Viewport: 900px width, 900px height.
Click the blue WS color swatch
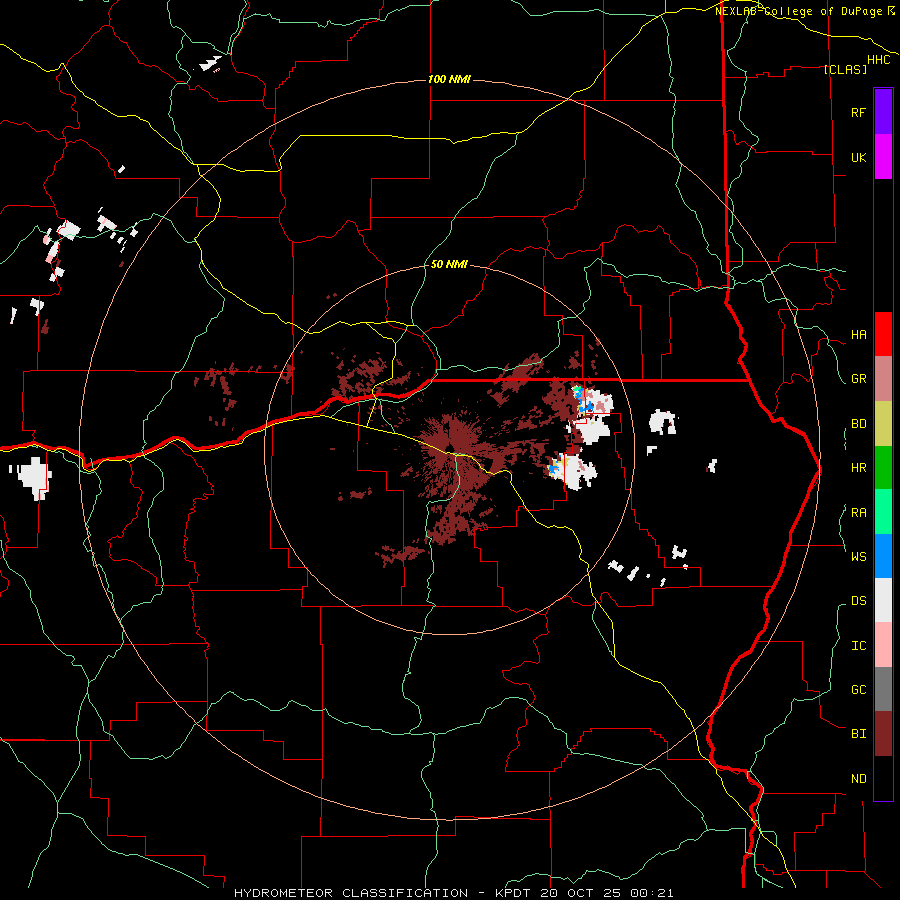[883, 556]
